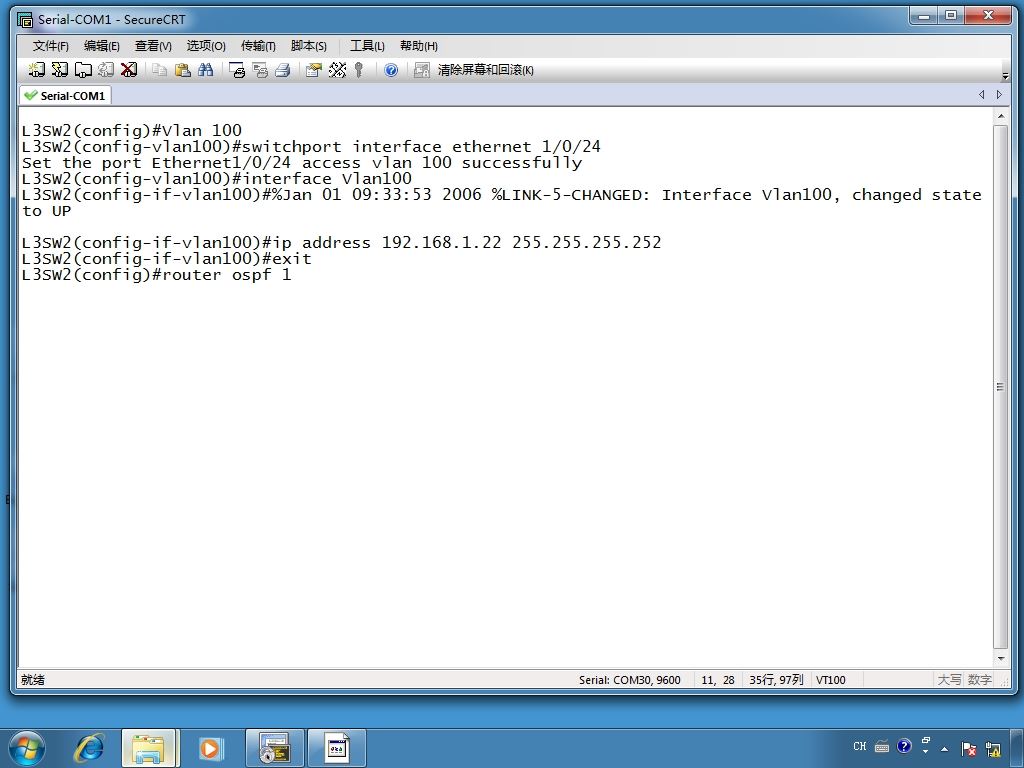
Task: Click the Quick Connect lightning icon
Action: [59, 70]
